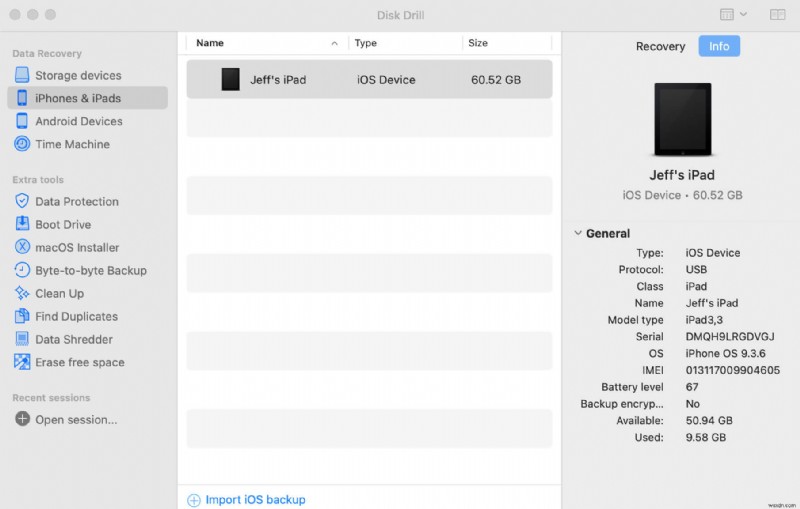Click the Boot Drive icon
800x509 pixels.
[x=22, y=224]
